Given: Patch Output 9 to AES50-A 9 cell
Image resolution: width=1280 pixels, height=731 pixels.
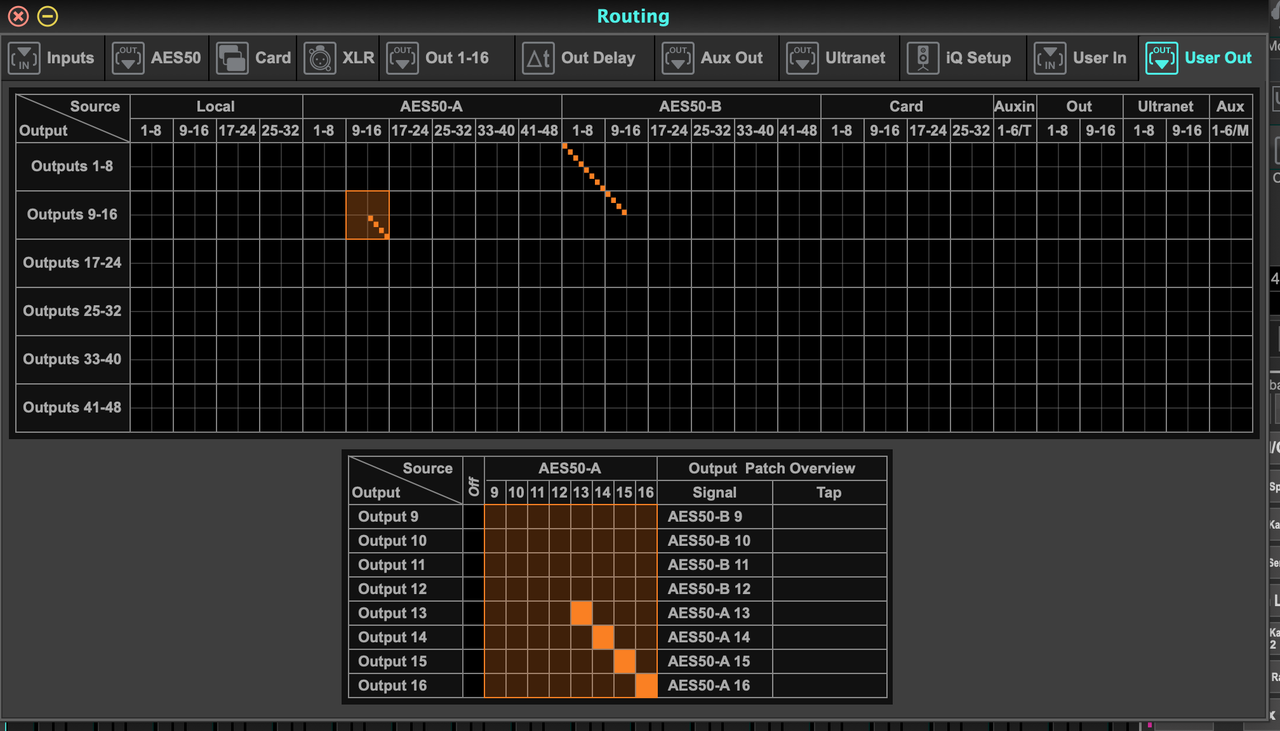Looking at the screenshot, I should (x=495, y=517).
